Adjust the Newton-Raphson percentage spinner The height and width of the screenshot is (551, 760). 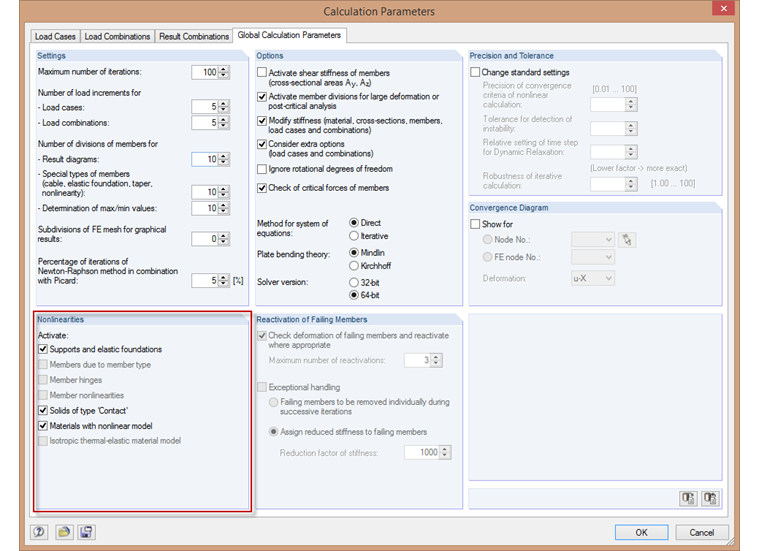[x=223, y=281]
